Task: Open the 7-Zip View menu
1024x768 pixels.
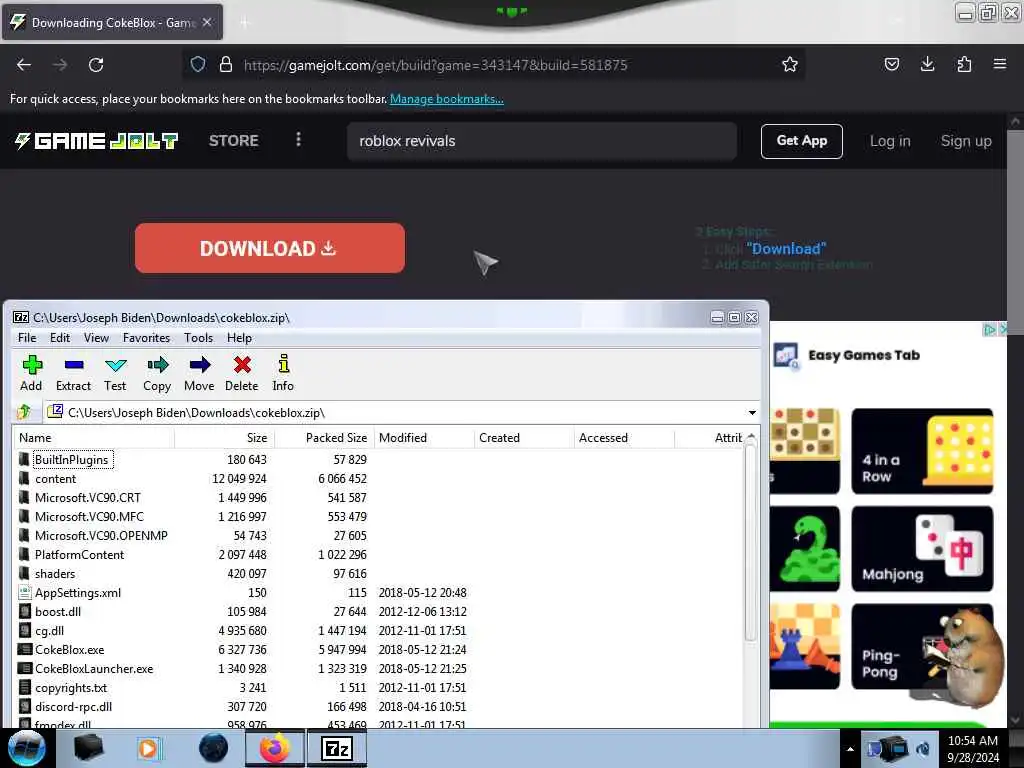Action: point(96,338)
